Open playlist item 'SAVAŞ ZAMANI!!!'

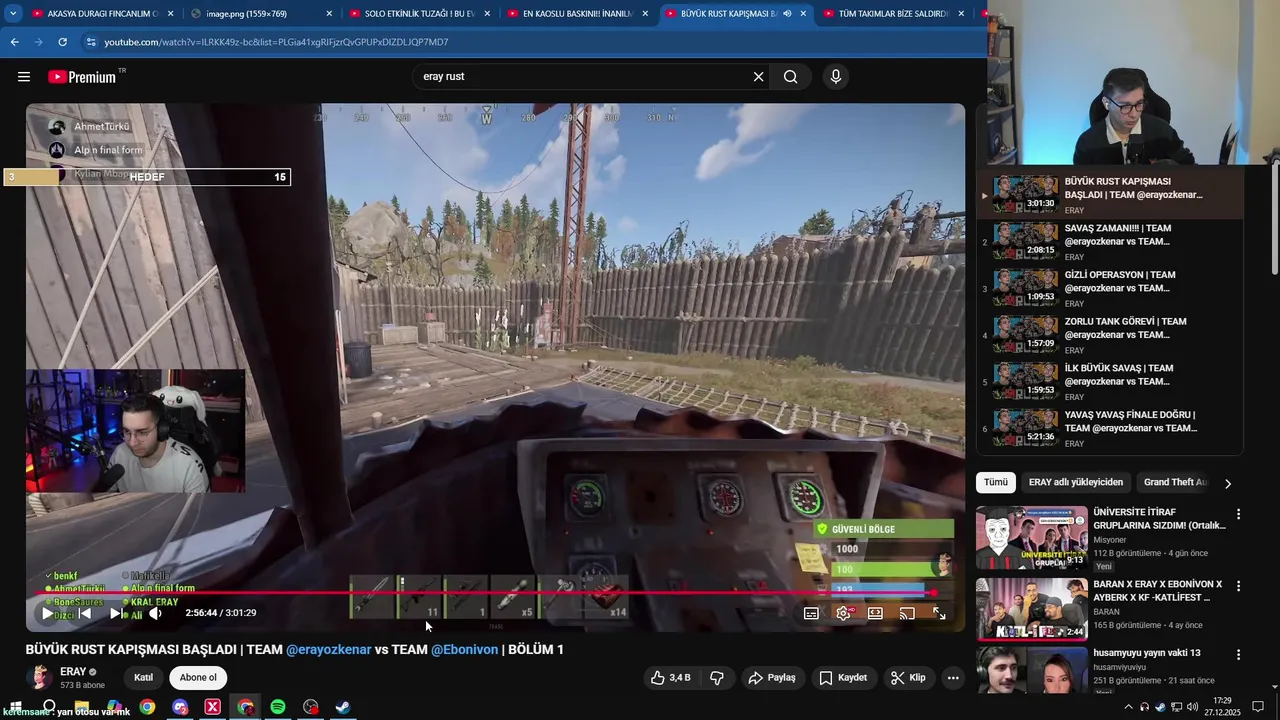[x=1110, y=242]
